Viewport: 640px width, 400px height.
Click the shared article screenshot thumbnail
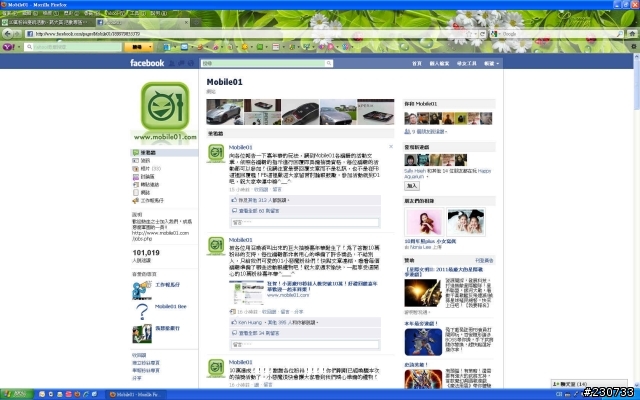click(x=246, y=293)
